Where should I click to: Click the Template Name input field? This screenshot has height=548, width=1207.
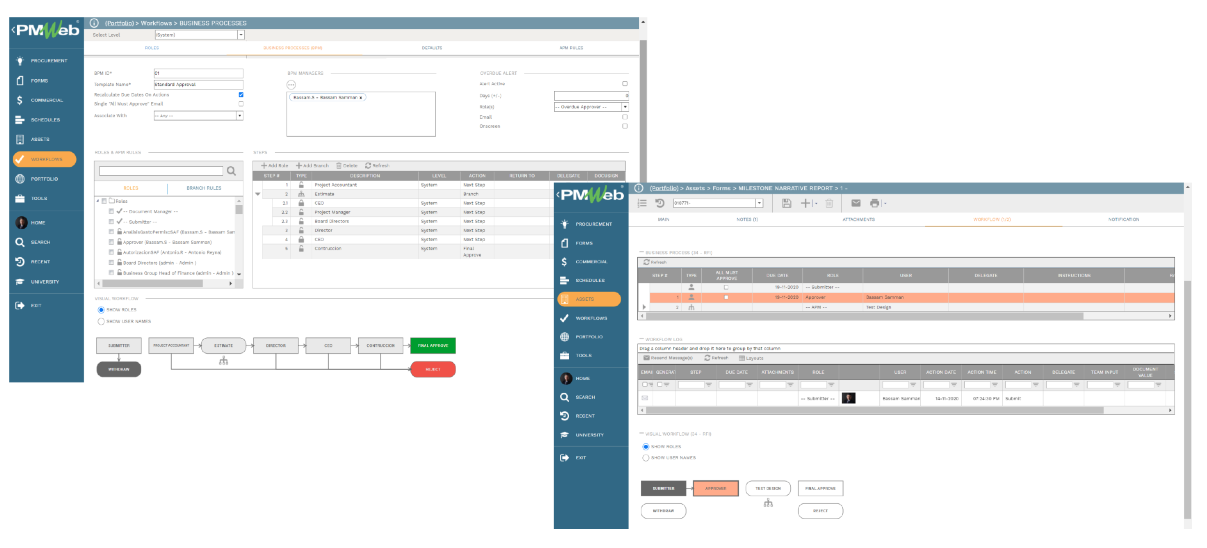click(198, 84)
